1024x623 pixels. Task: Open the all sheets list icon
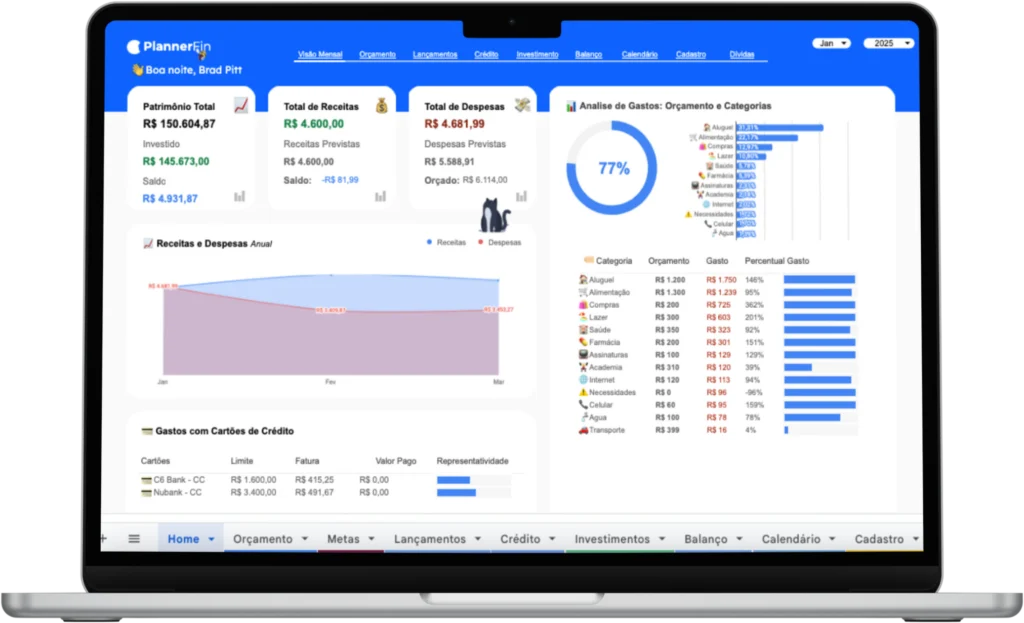pyautogui.click(x=134, y=539)
